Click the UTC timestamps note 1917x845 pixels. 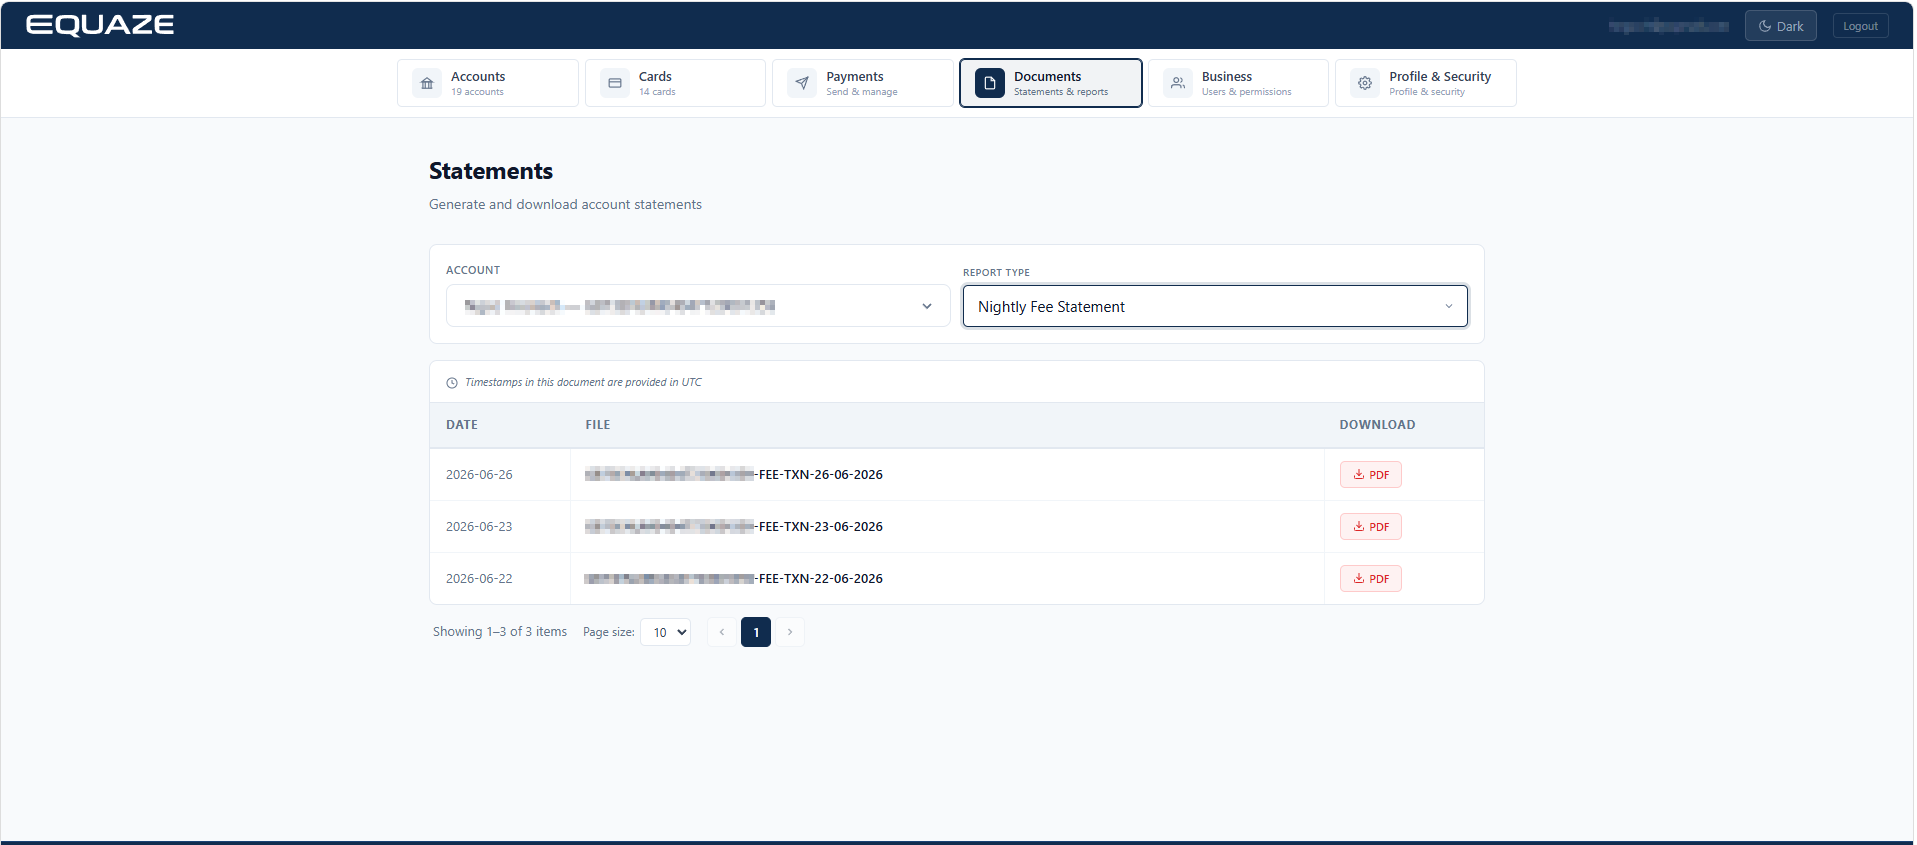point(583,383)
